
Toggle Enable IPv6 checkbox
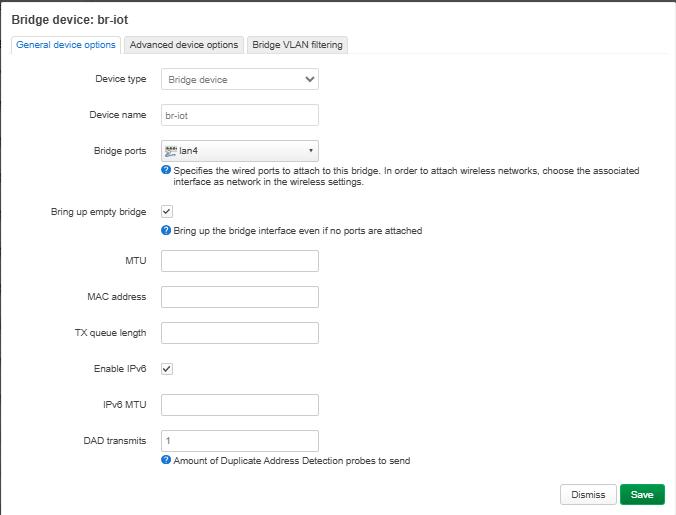pyautogui.click(x=167, y=369)
